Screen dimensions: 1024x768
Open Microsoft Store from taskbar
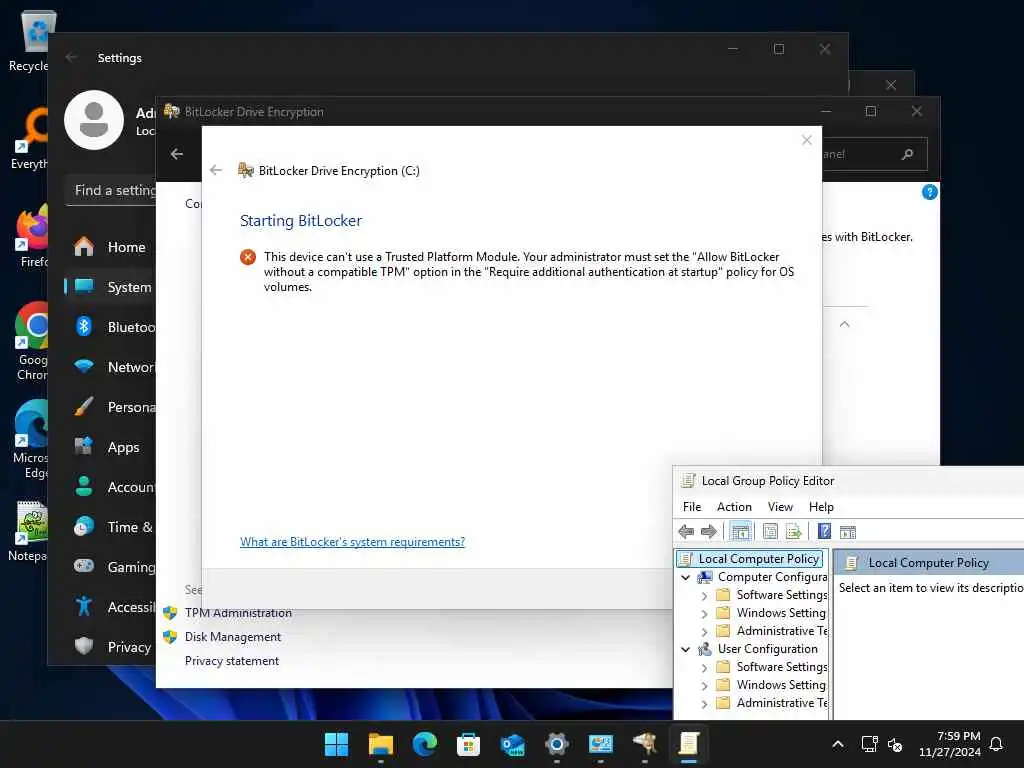click(x=468, y=744)
